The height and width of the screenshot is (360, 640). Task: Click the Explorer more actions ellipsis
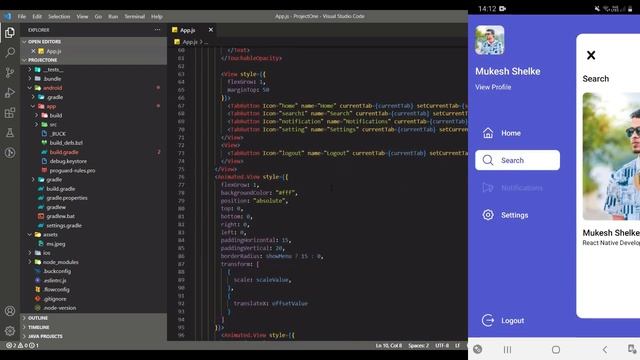[x=158, y=30]
